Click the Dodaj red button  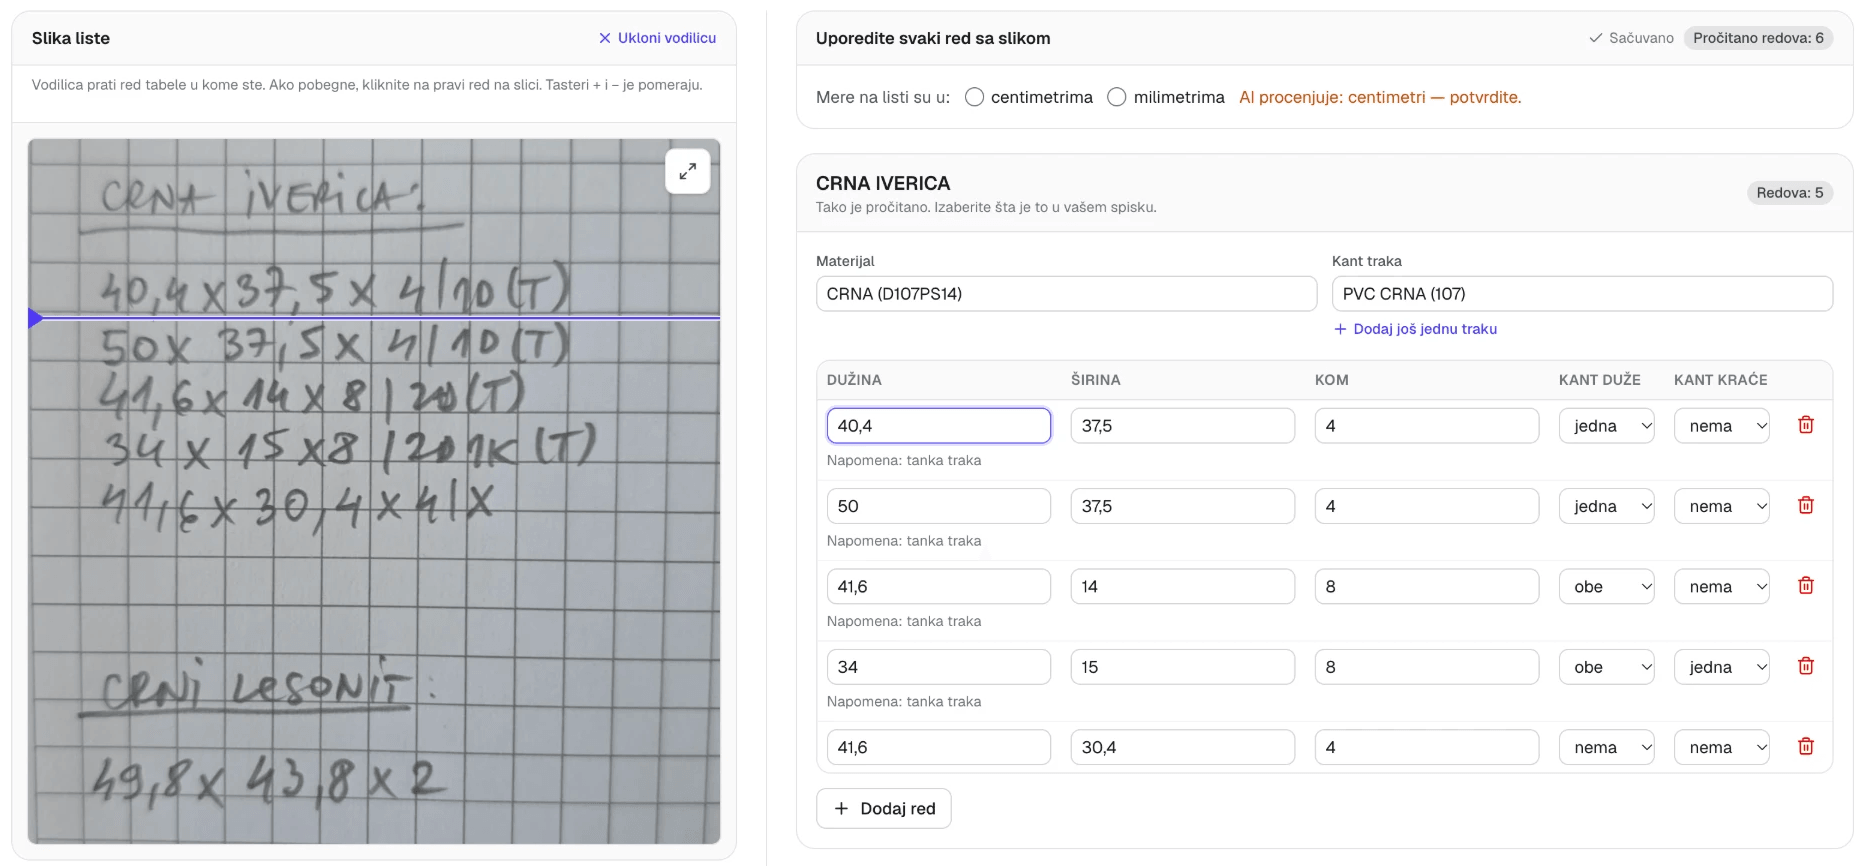(x=884, y=808)
